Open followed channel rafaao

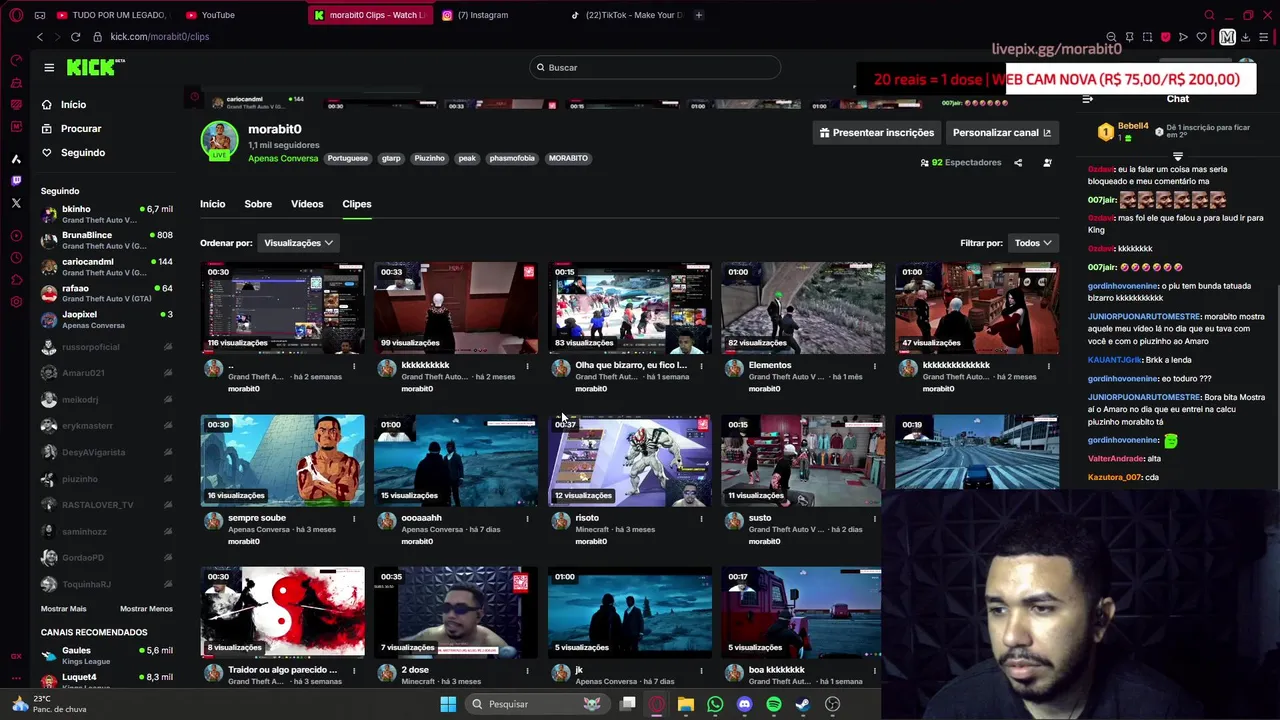106,293
